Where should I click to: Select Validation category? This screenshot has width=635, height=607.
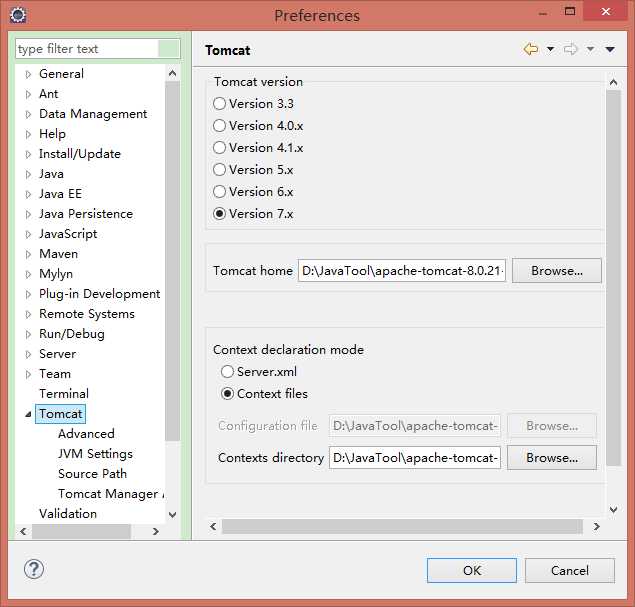[68, 513]
